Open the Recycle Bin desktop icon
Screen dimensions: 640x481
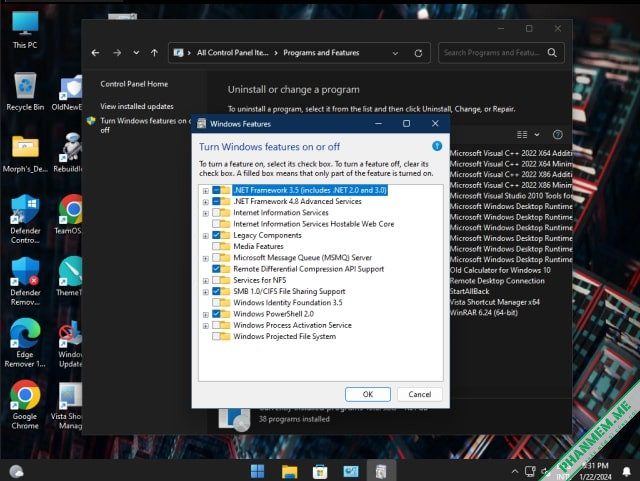tap(25, 91)
